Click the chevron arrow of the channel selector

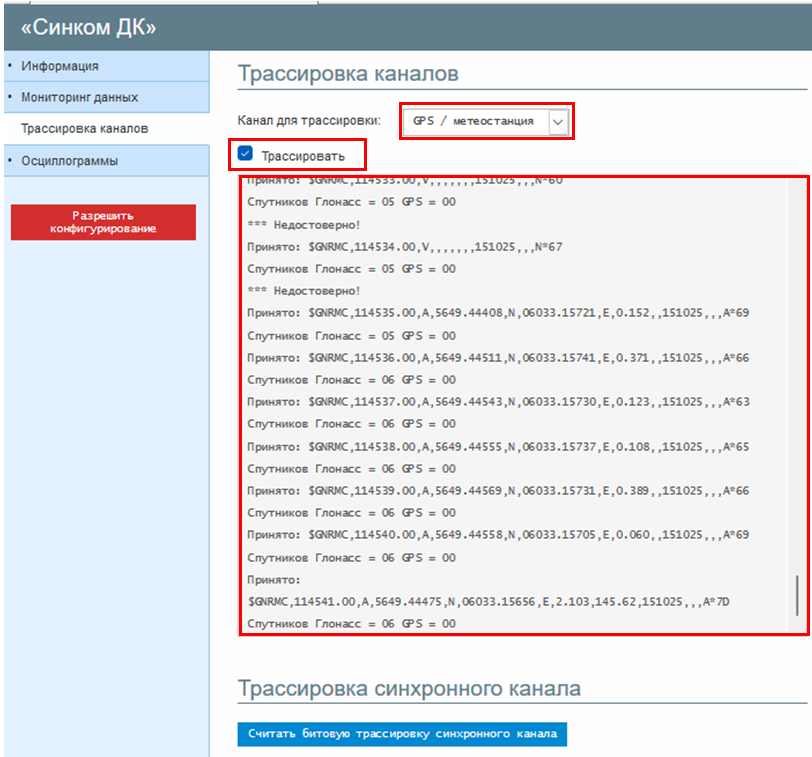[558, 122]
